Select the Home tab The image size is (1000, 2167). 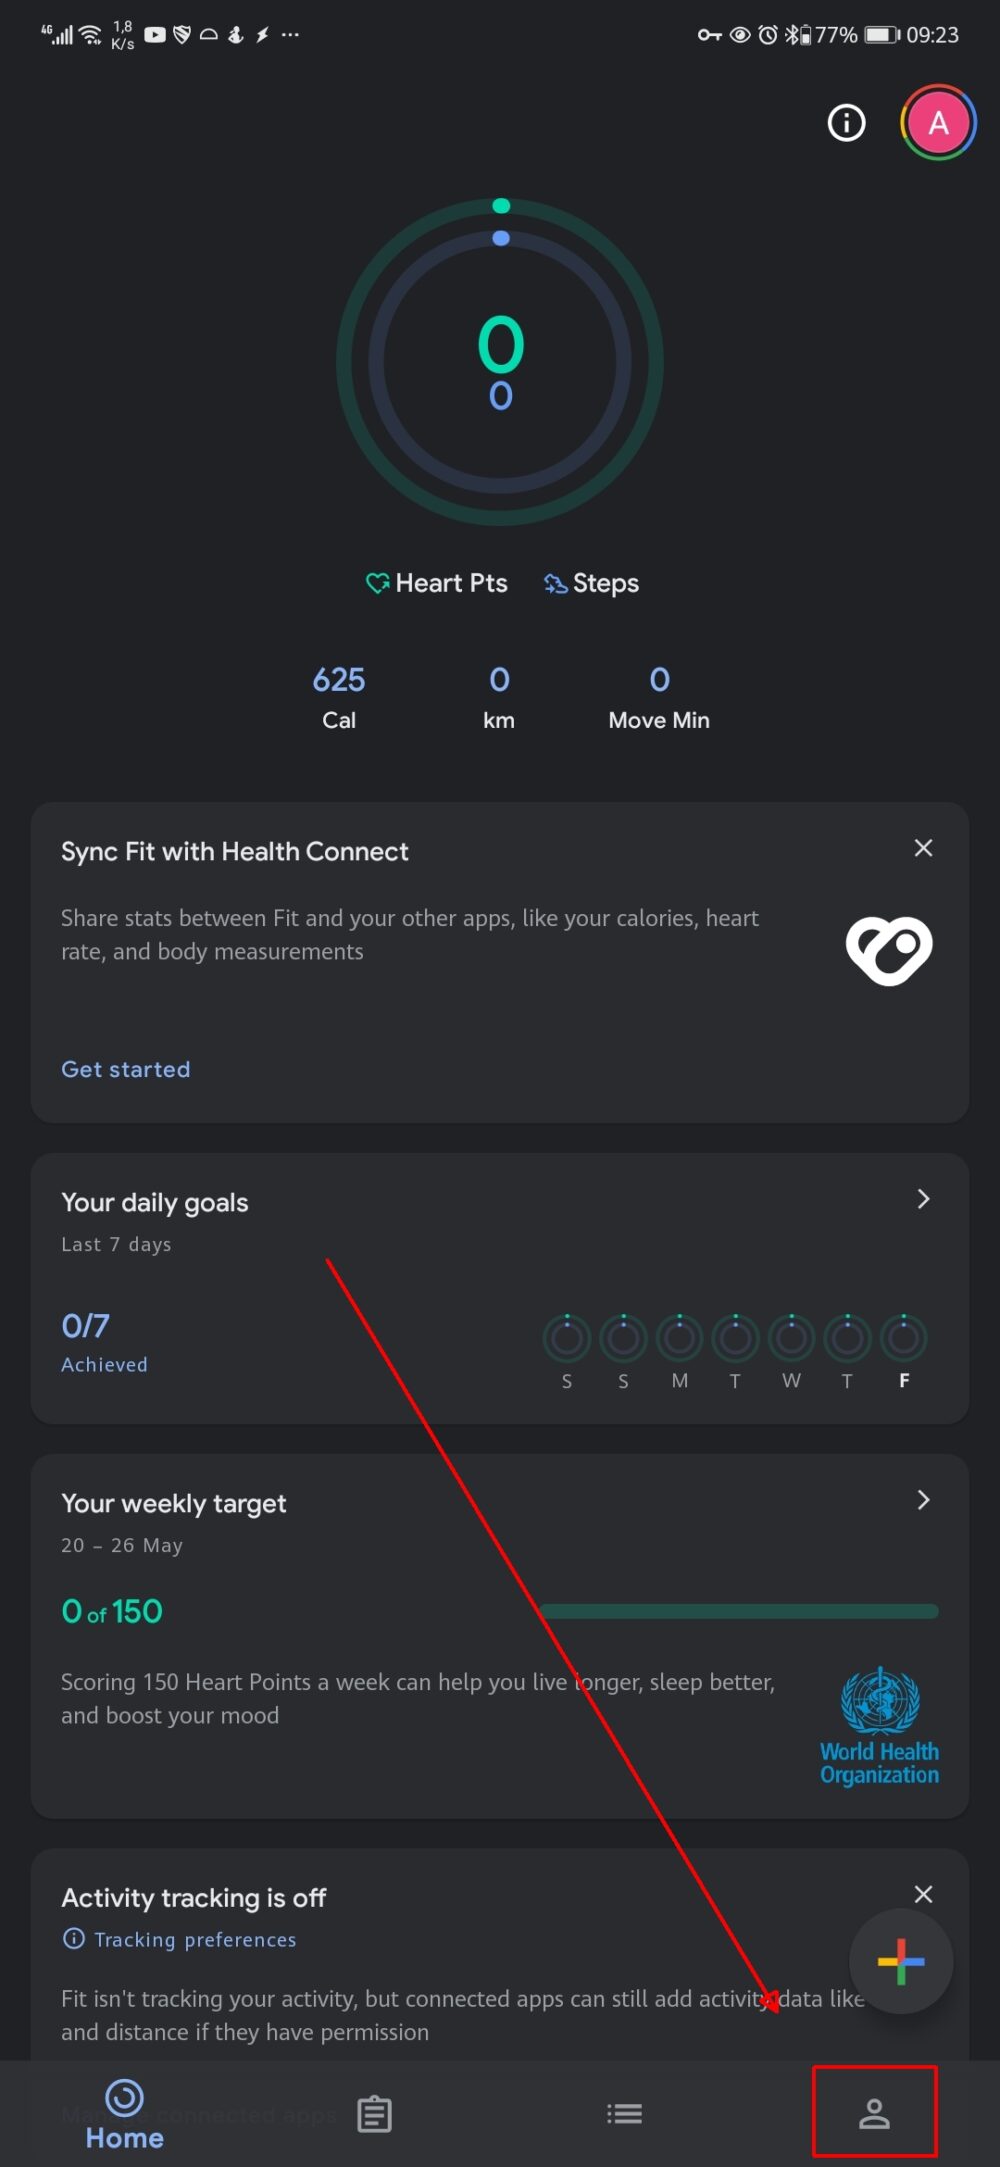point(123,2112)
